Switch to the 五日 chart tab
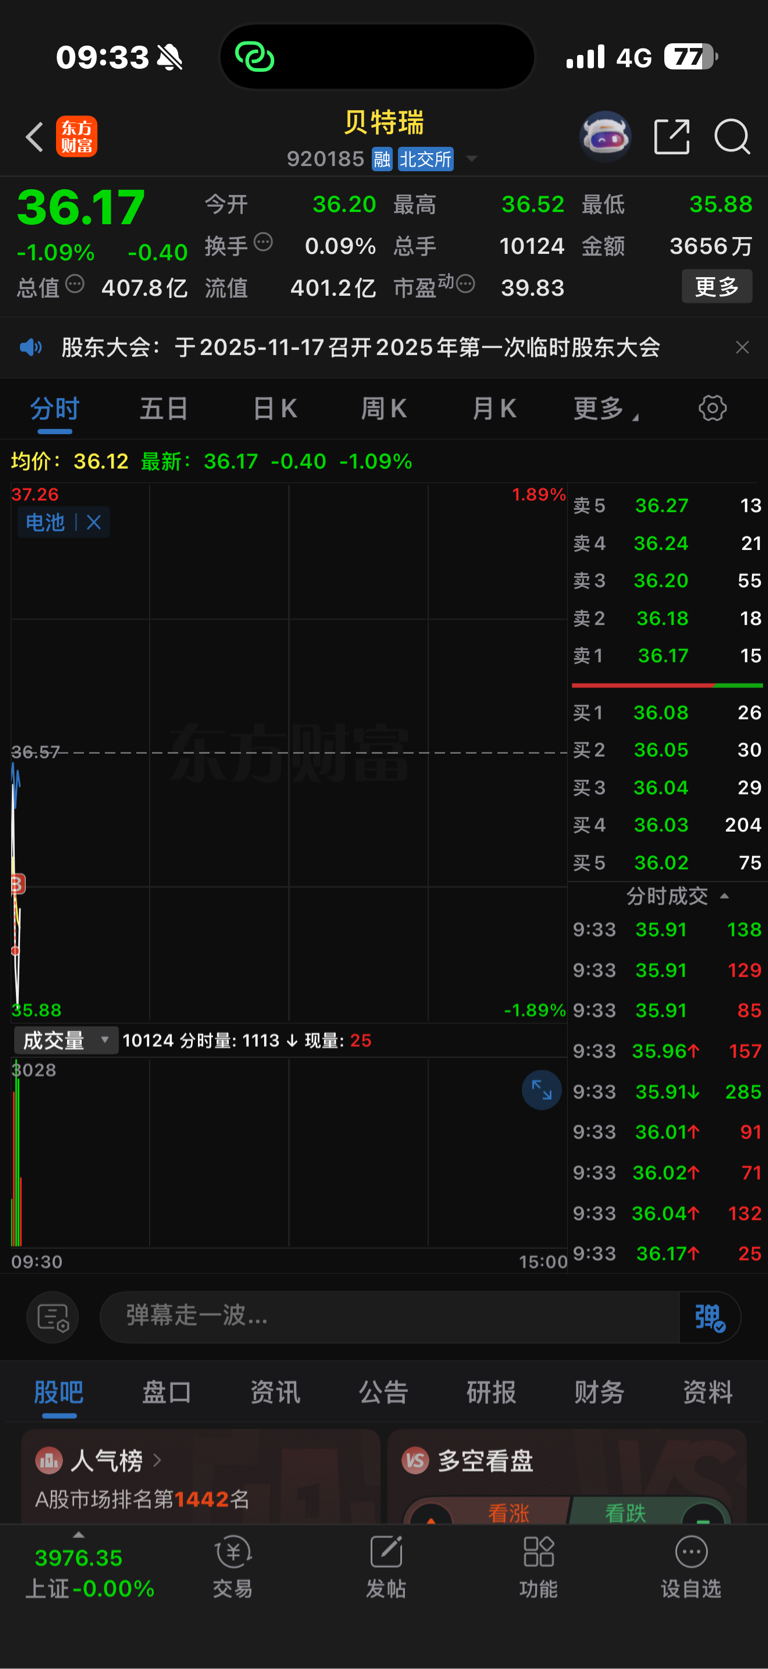Screen dimensions: 768x1669 pyautogui.click(x=164, y=409)
